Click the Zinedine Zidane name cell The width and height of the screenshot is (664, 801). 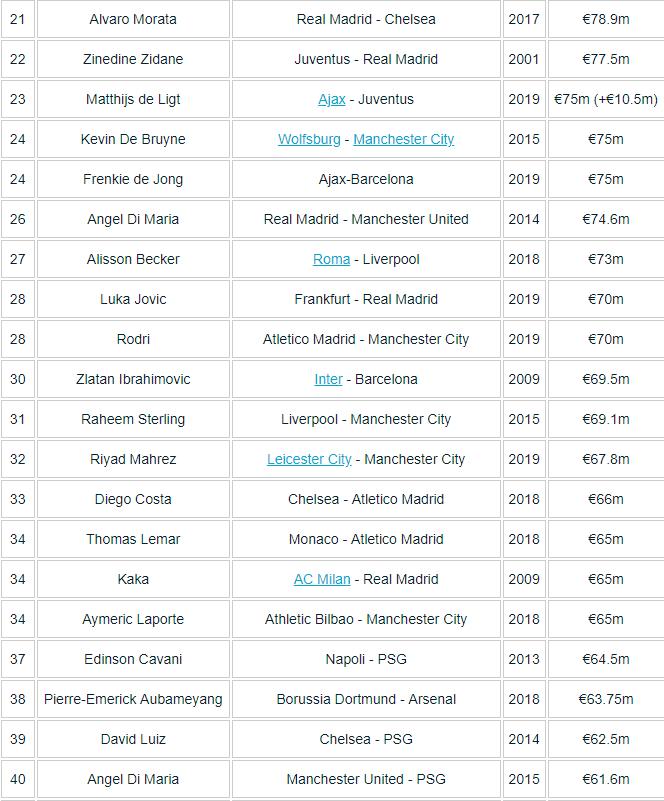coord(133,59)
